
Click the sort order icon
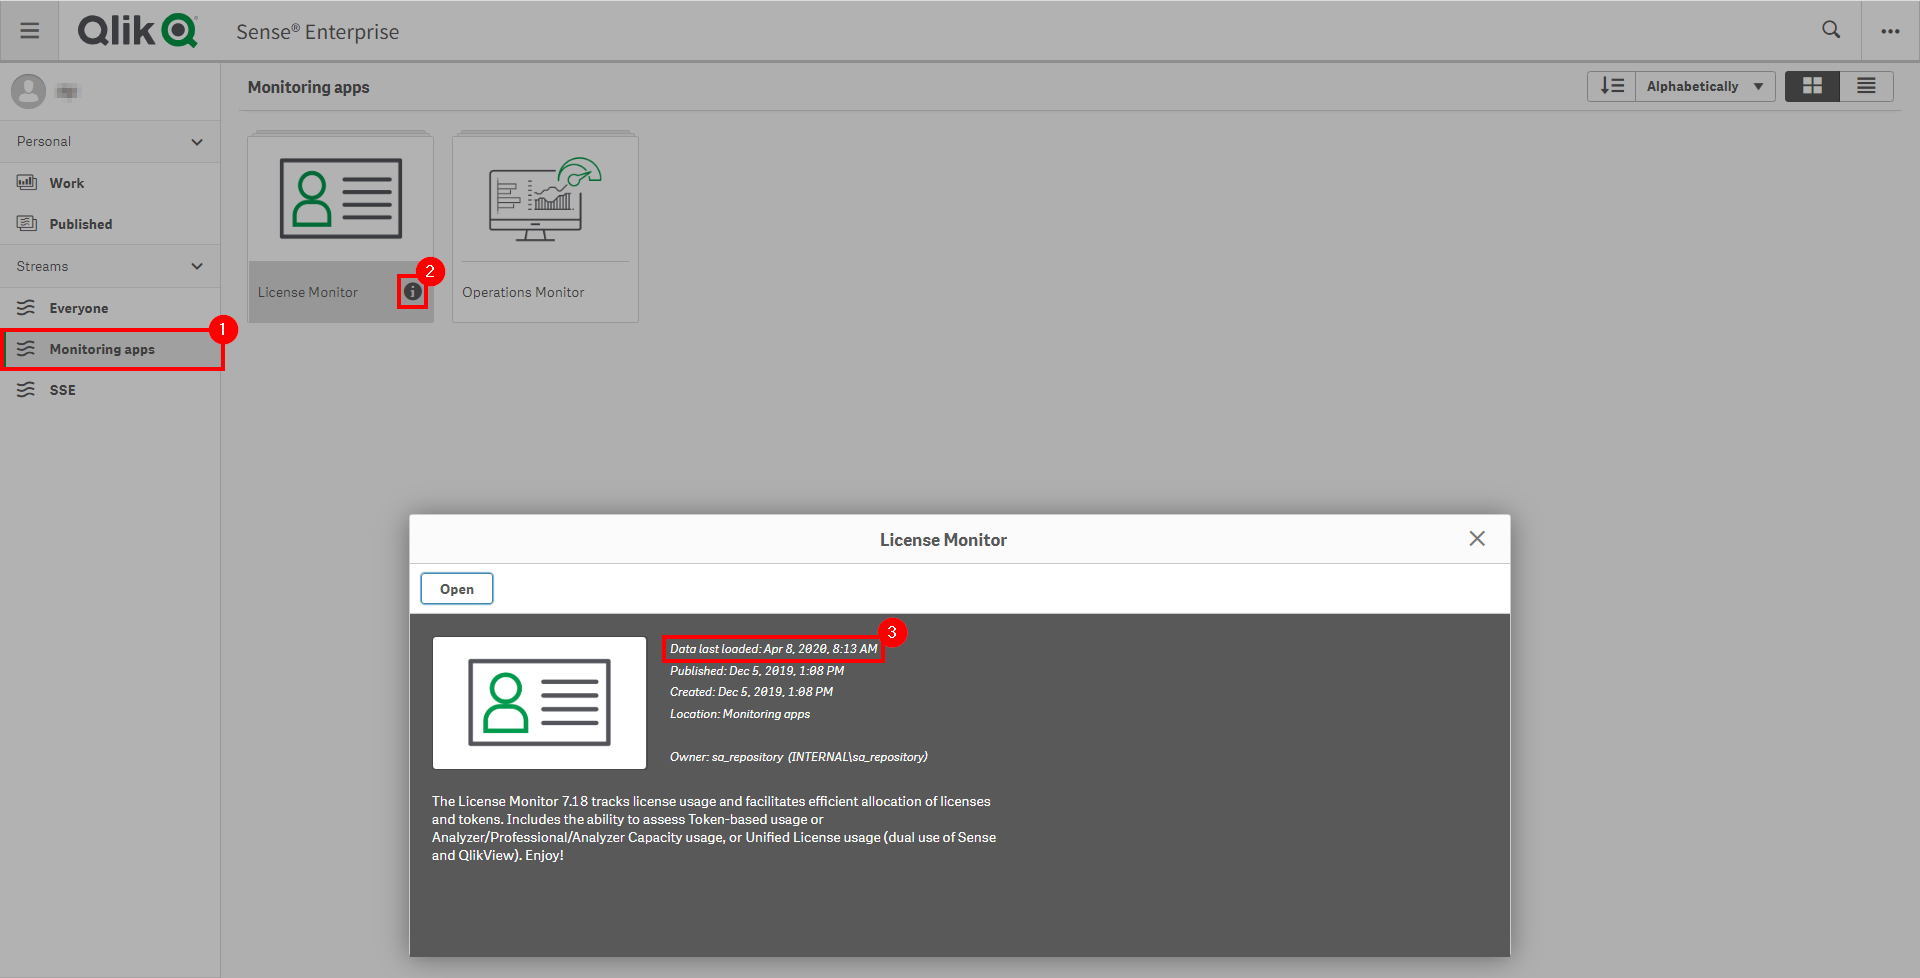coord(1611,86)
